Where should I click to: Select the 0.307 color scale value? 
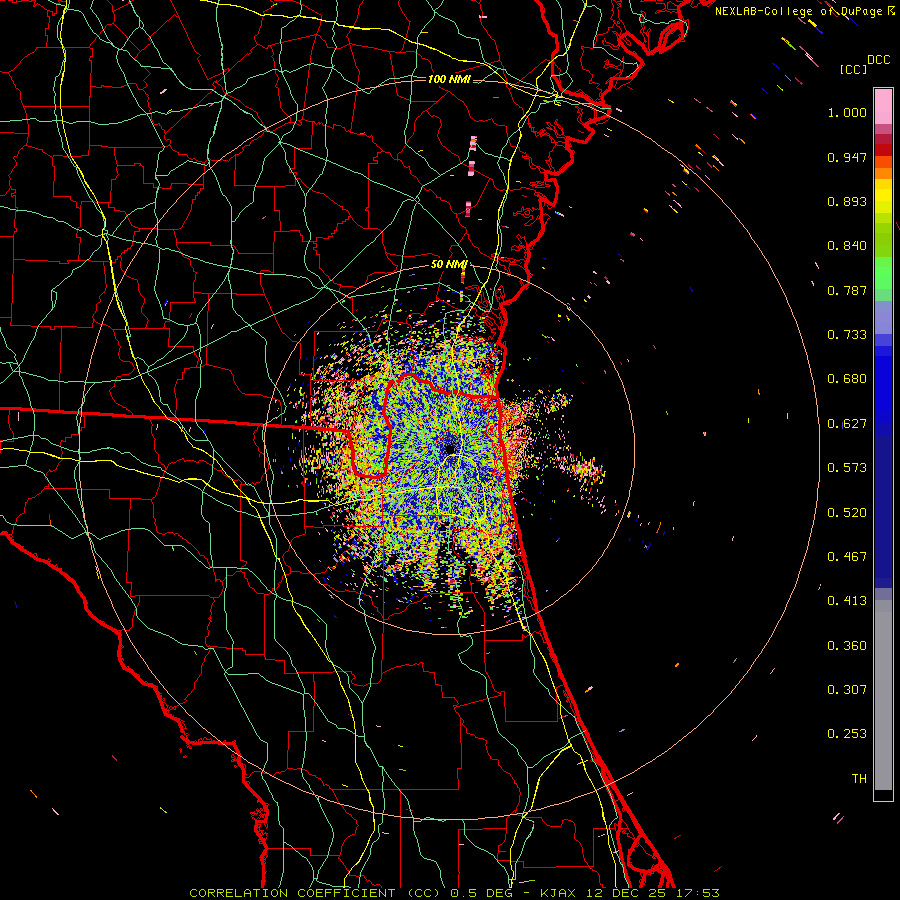point(847,690)
